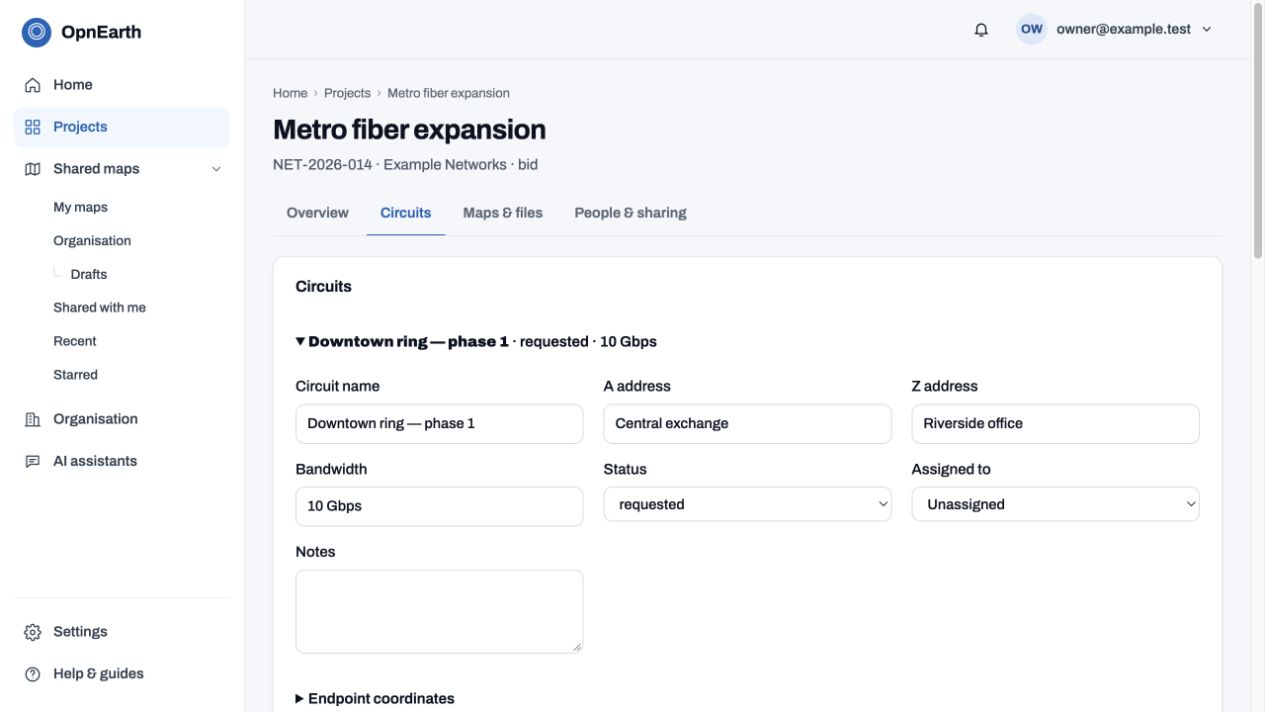Open the Drafts sub-item
1265x712 pixels.
pyautogui.click(x=88, y=274)
